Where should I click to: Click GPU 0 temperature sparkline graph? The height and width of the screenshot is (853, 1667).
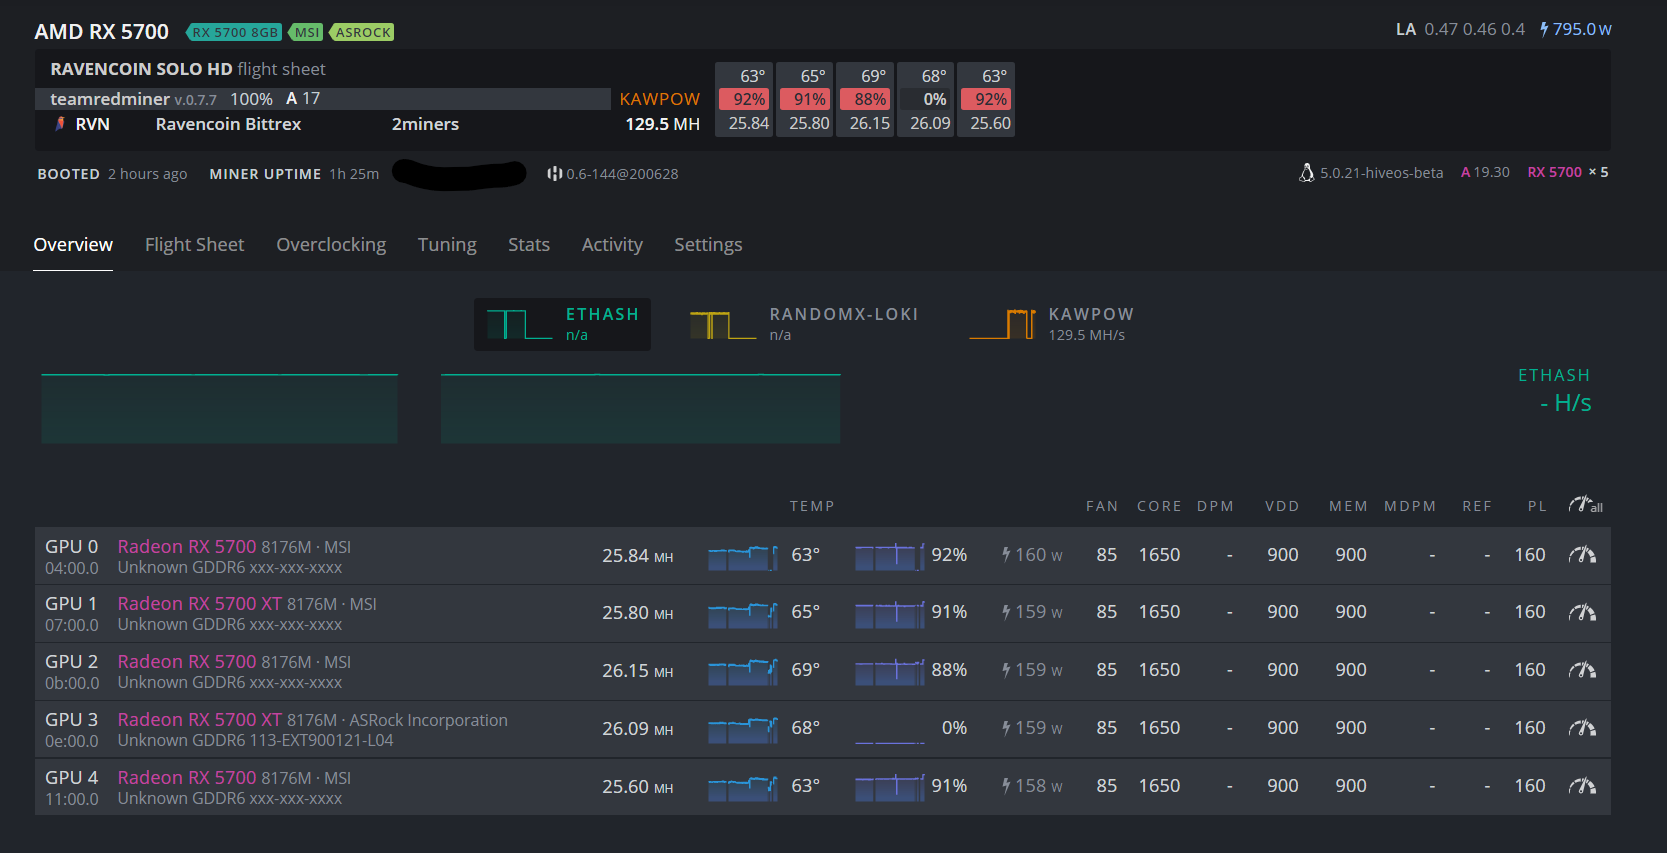[743, 556]
